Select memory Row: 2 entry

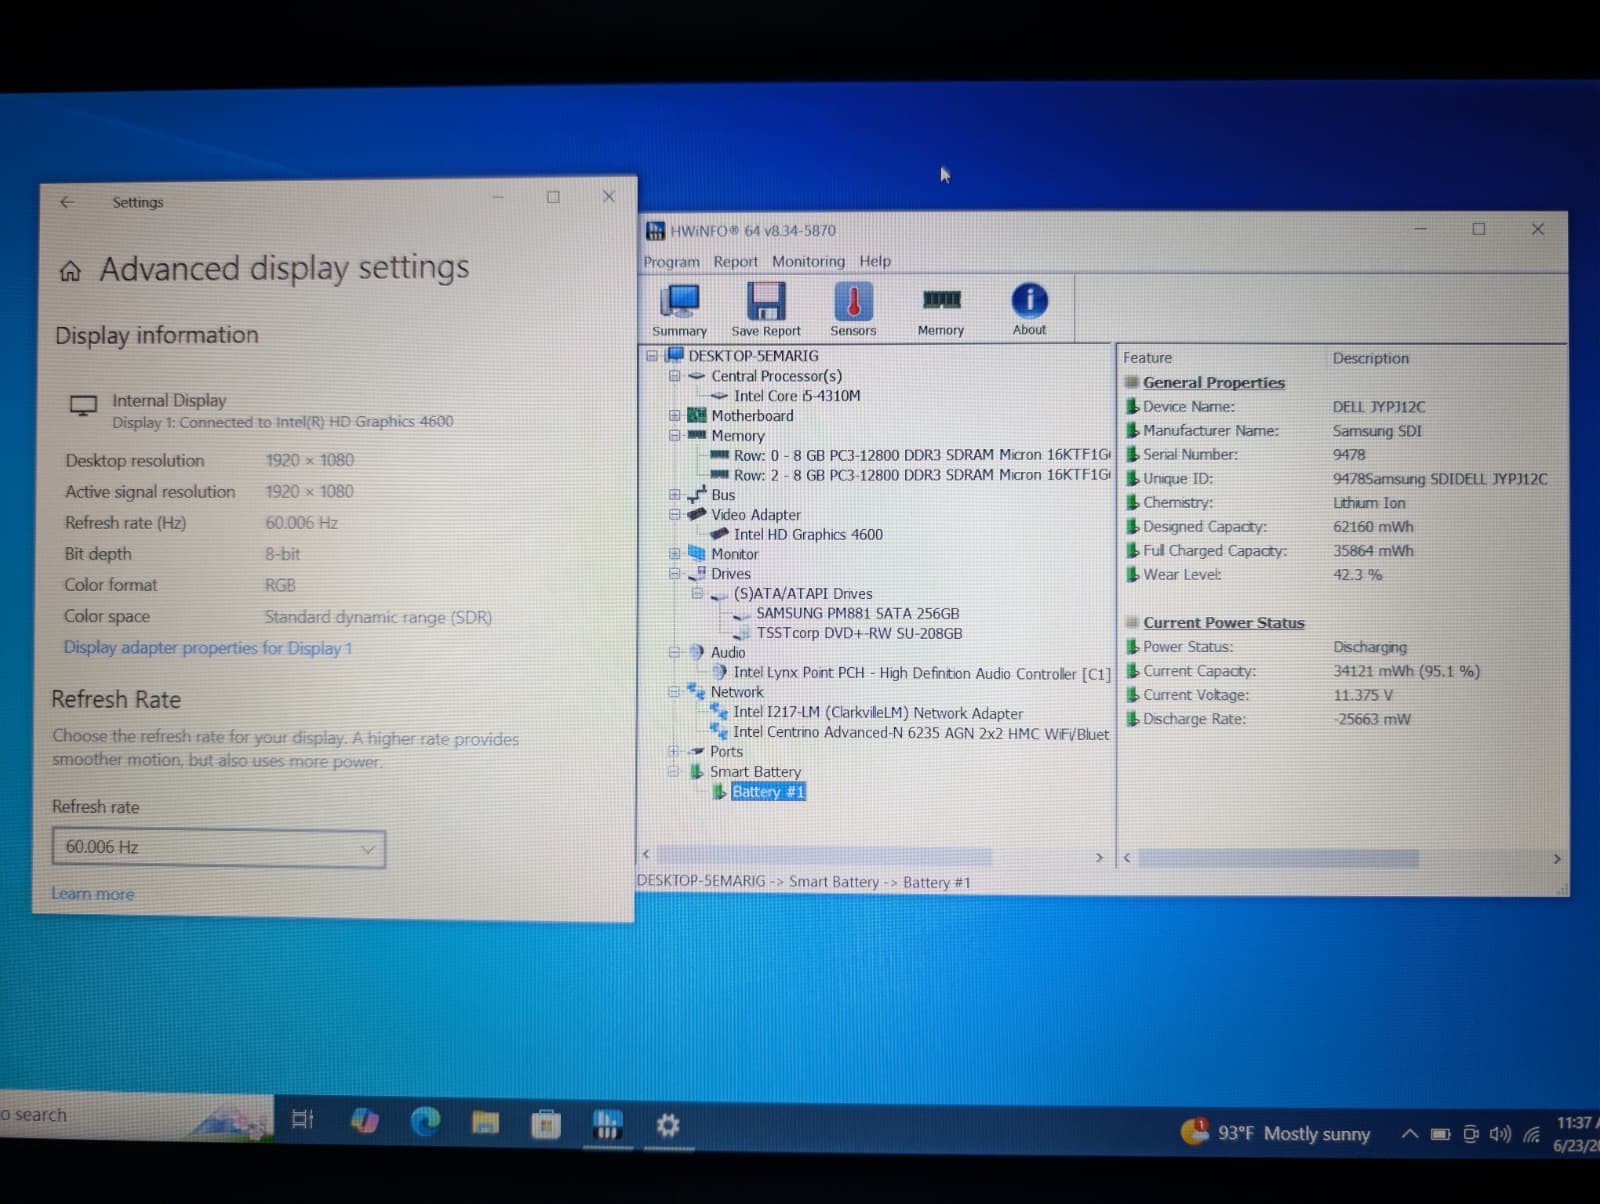tap(921, 475)
